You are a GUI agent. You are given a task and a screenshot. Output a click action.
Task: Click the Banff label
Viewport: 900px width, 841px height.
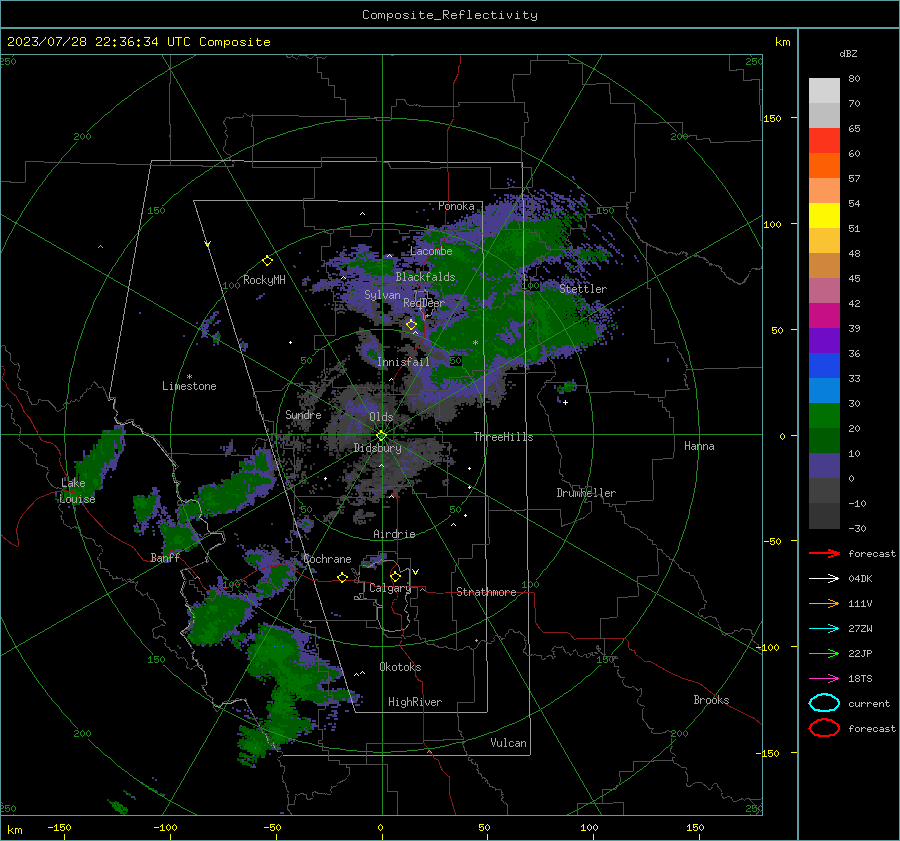pos(165,557)
